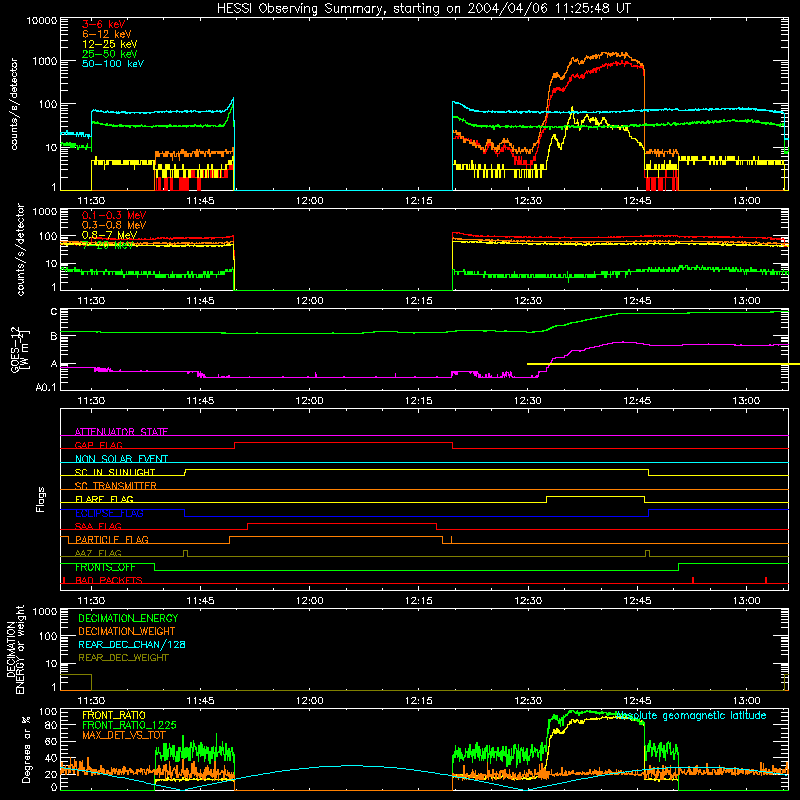The height and width of the screenshot is (800, 800).
Task: Select the FRONTS_OFF flag label
Action: (105, 567)
